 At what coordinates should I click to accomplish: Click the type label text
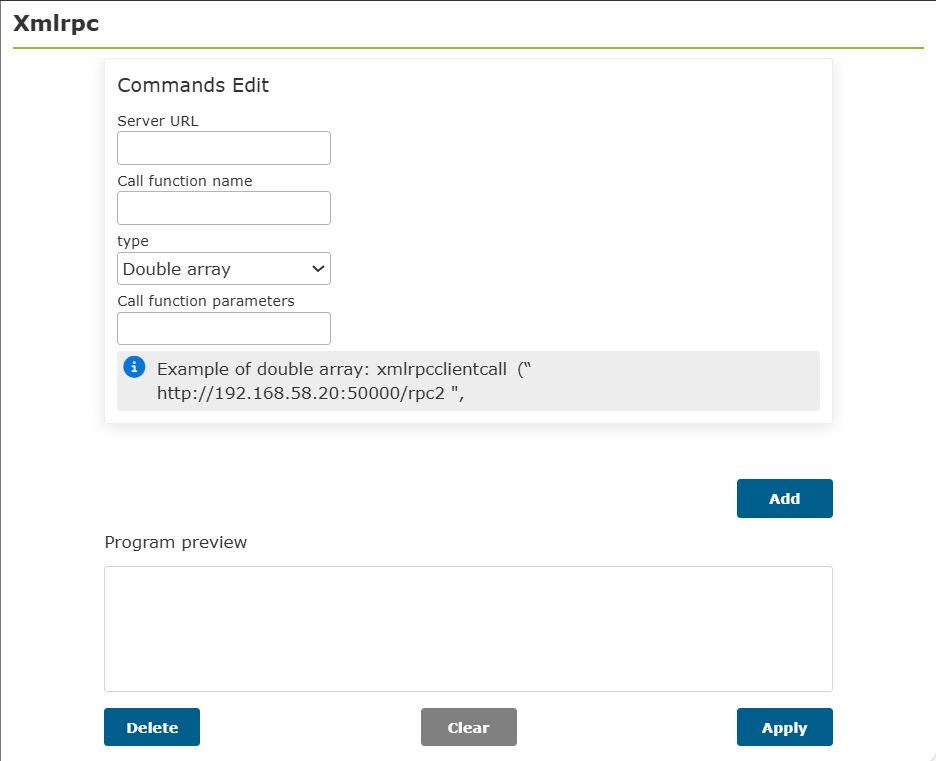133,241
